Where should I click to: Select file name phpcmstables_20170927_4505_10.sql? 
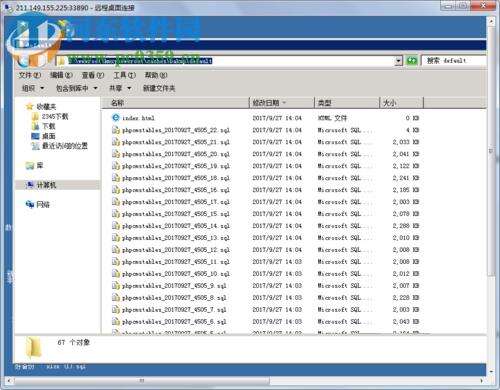coord(176,274)
